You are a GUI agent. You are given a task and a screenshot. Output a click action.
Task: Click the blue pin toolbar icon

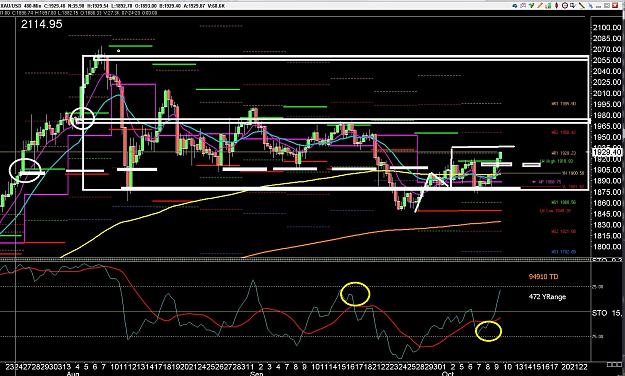click(591, 6)
